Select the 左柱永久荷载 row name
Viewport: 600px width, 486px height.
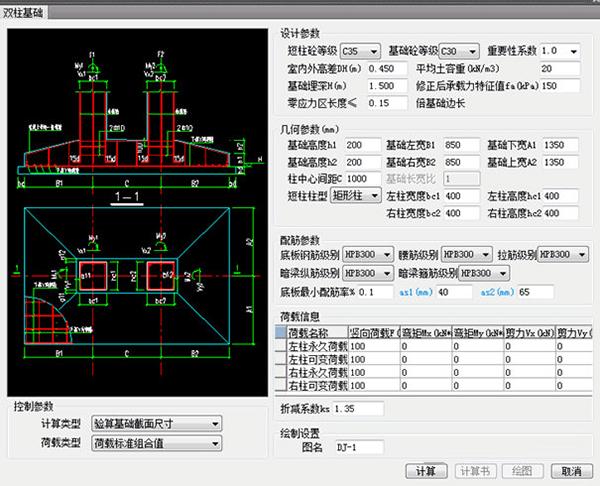click(x=318, y=346)
